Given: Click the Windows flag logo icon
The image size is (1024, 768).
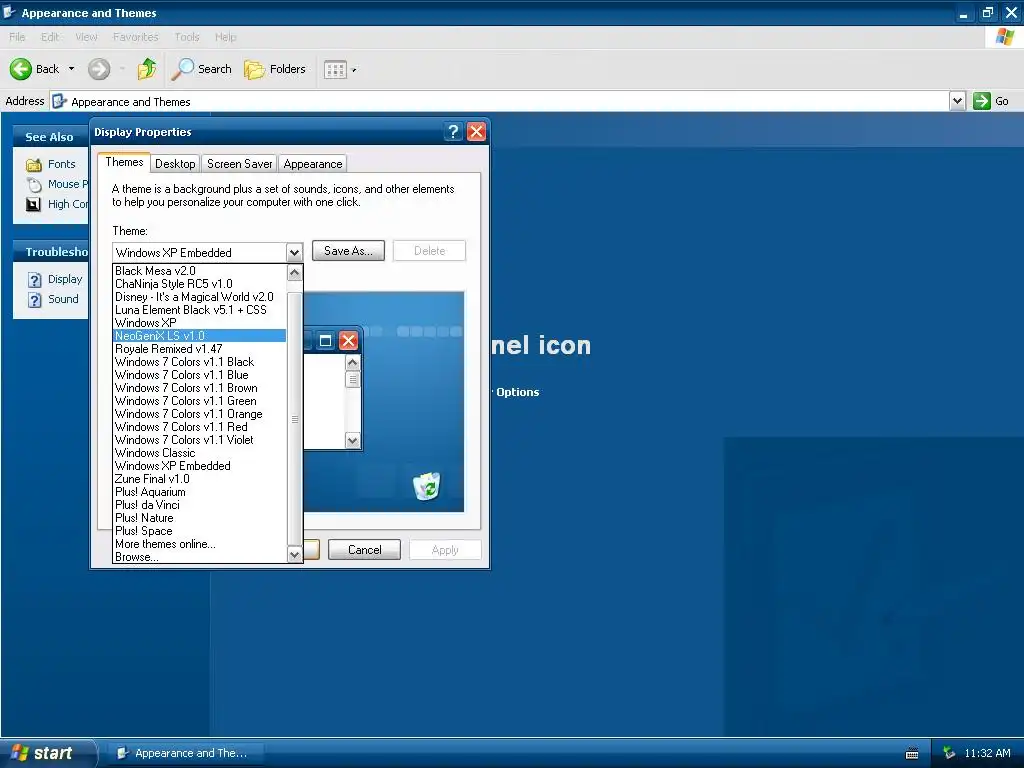Looking at the screenshot, I should point(1004,37).
